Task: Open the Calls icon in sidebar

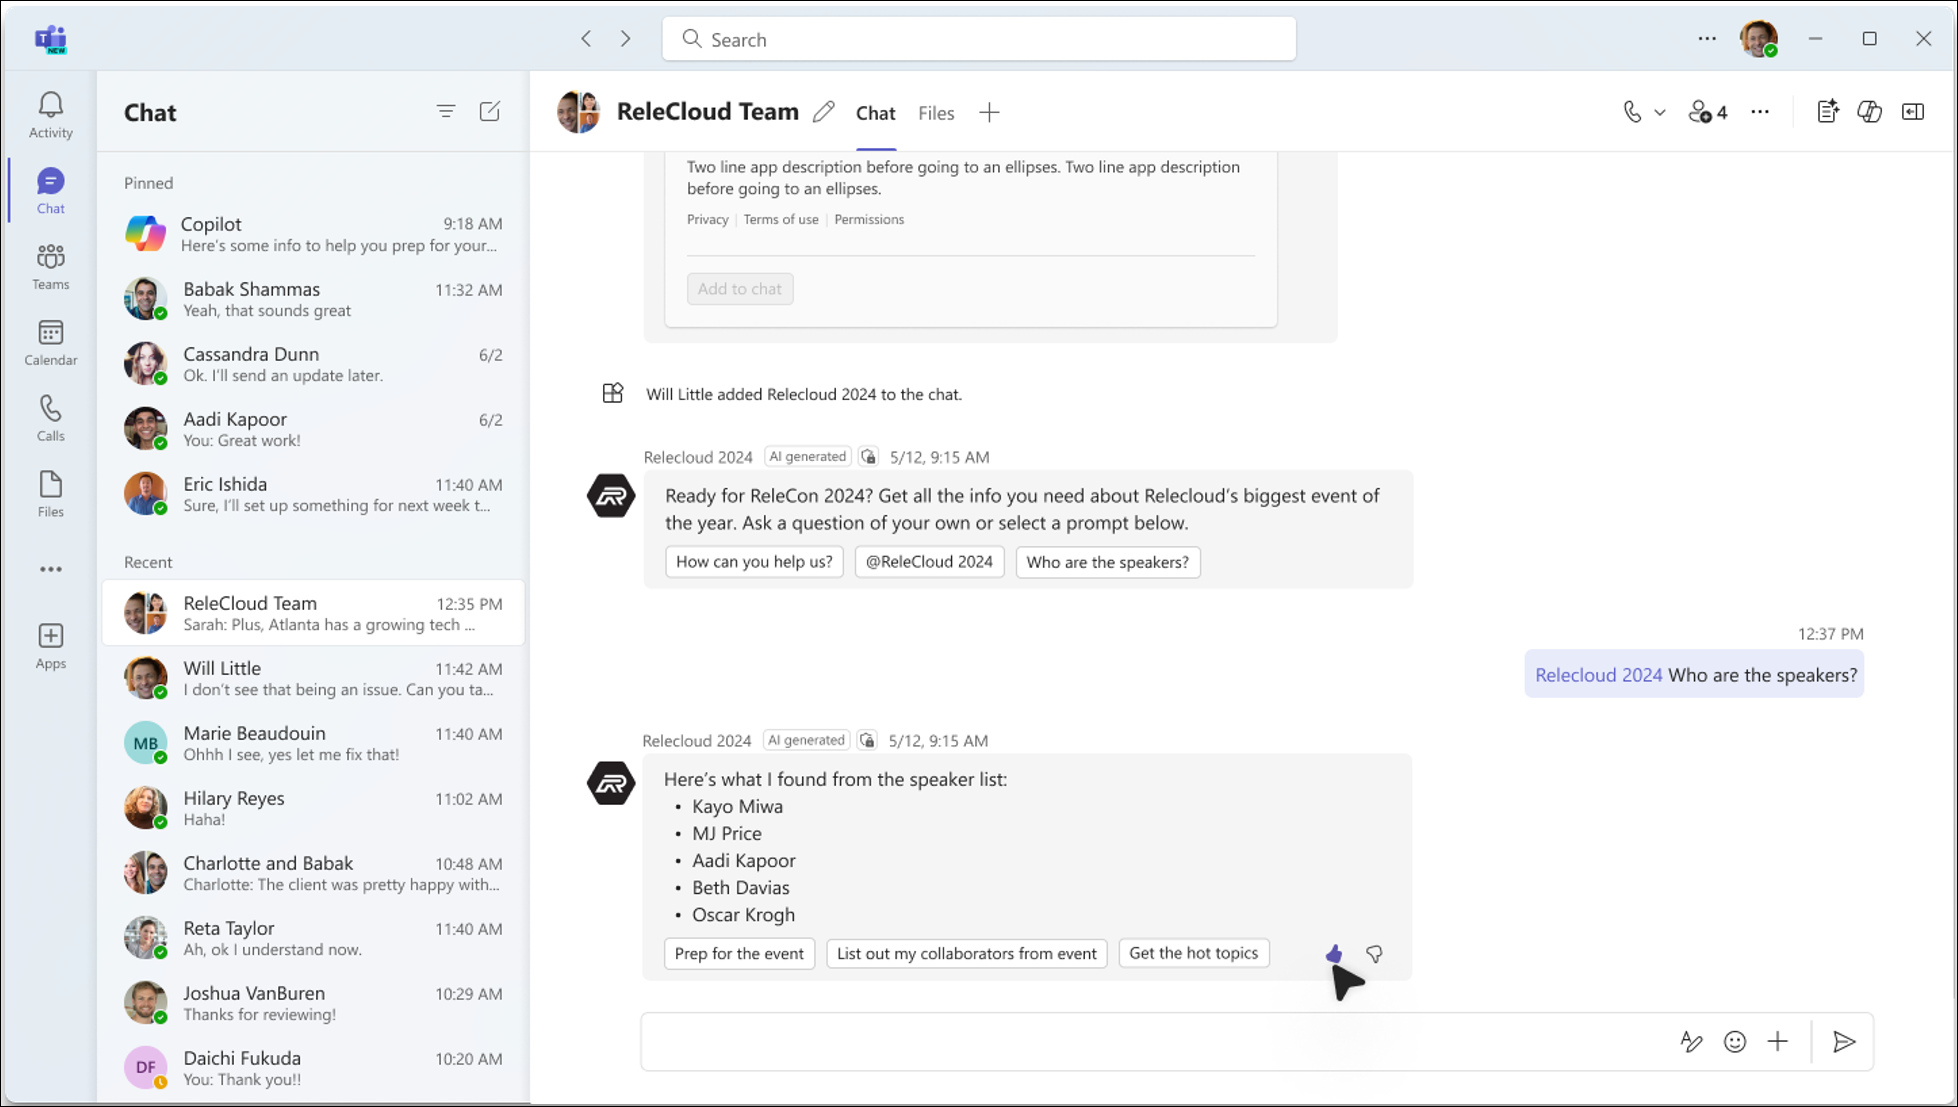Action: [x=50, y=417]
